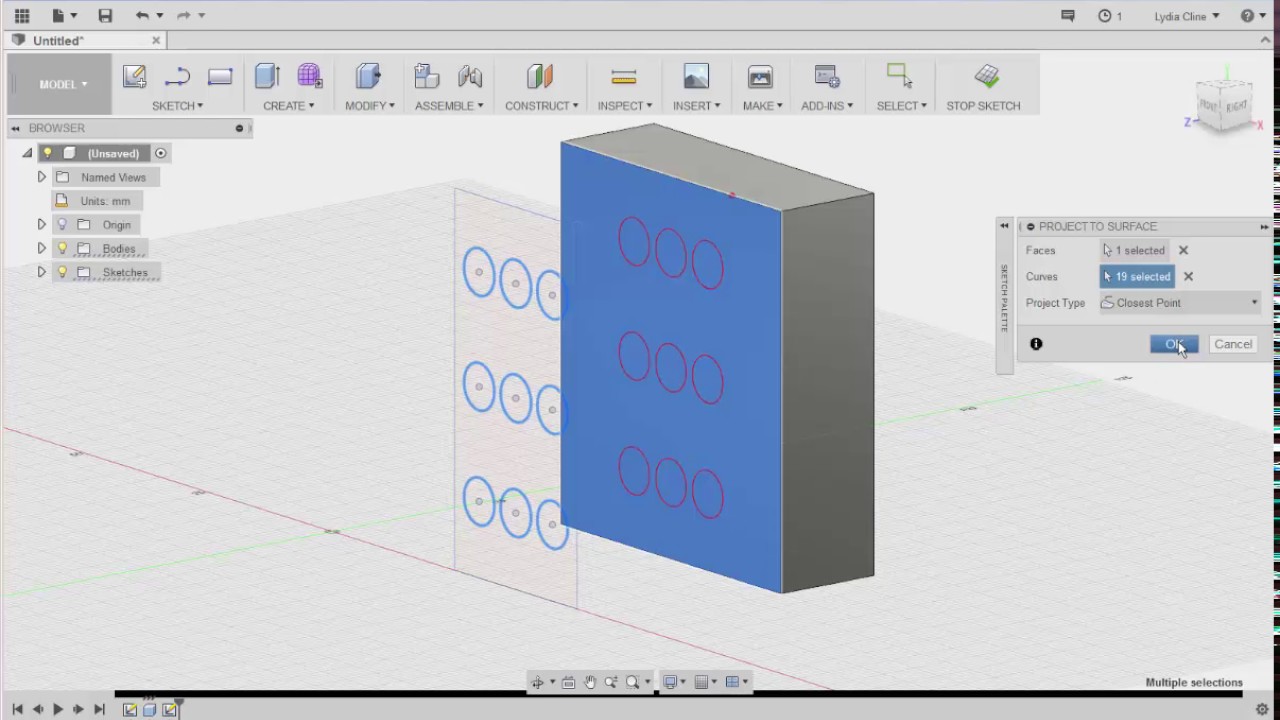Remove the 19 selected curves with the X
The image size is (1280, 720).
tap(1188, 276)
